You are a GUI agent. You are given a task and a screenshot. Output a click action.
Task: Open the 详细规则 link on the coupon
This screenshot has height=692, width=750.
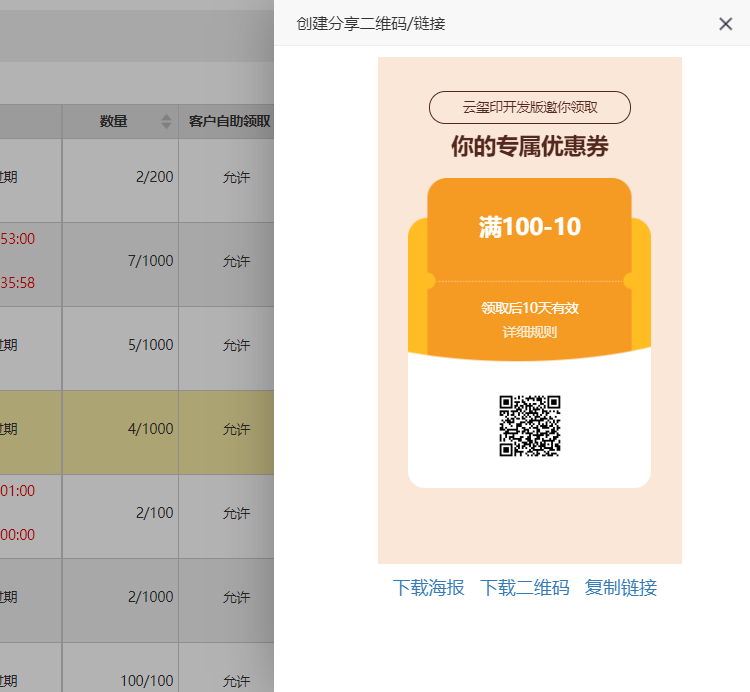(529, 332)
